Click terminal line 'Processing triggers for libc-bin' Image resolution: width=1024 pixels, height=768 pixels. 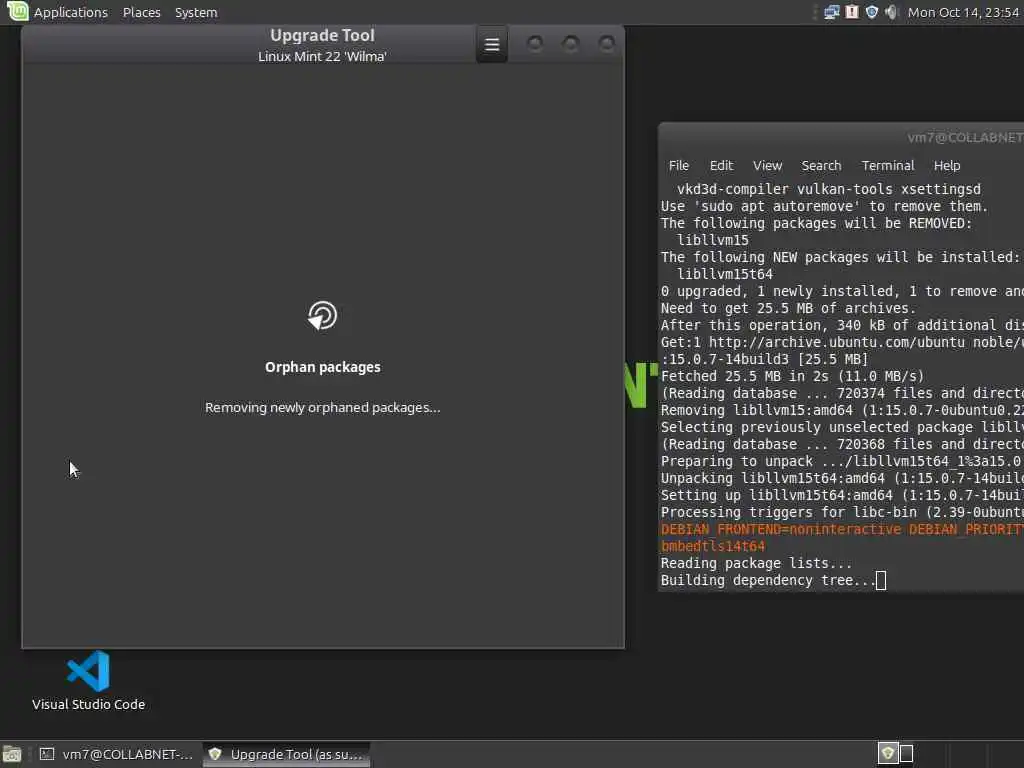(x=842, y=512)
